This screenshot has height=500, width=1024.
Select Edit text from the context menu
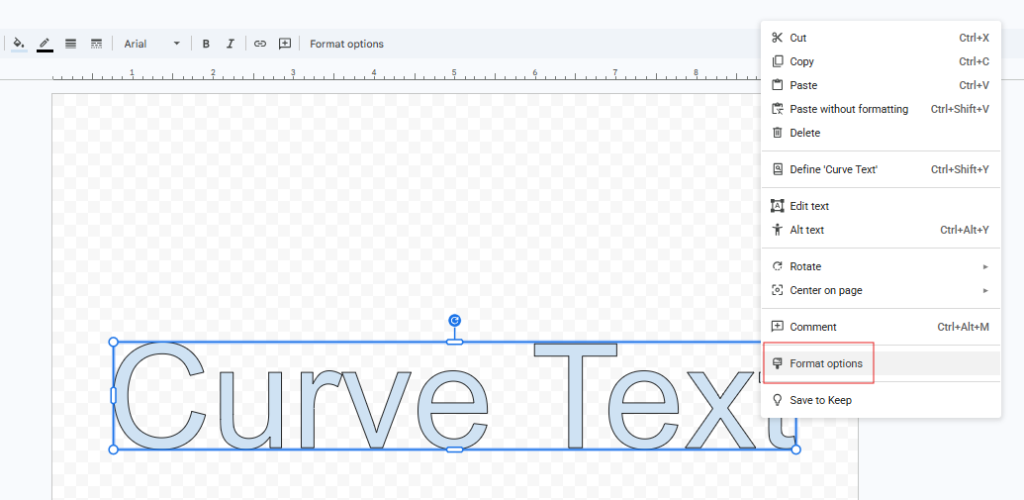tap(809, 206)
